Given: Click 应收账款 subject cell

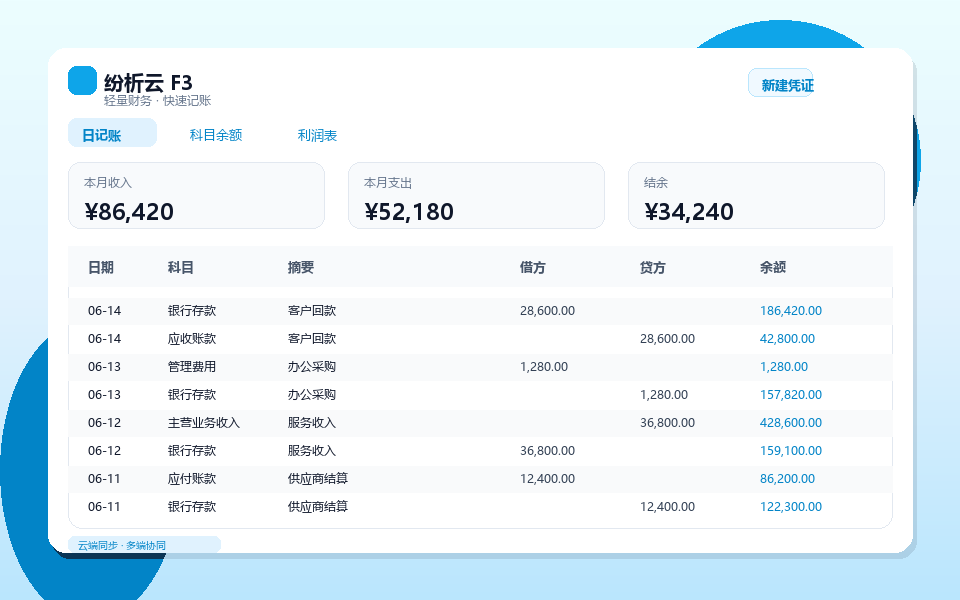Looking at the screenshot, I should tap(192, 339).
